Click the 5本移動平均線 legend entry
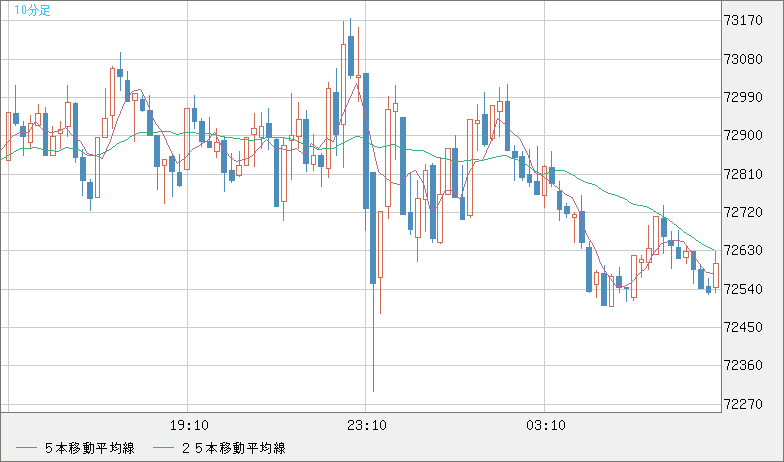784x462 pixels. (x=76, y=448)
